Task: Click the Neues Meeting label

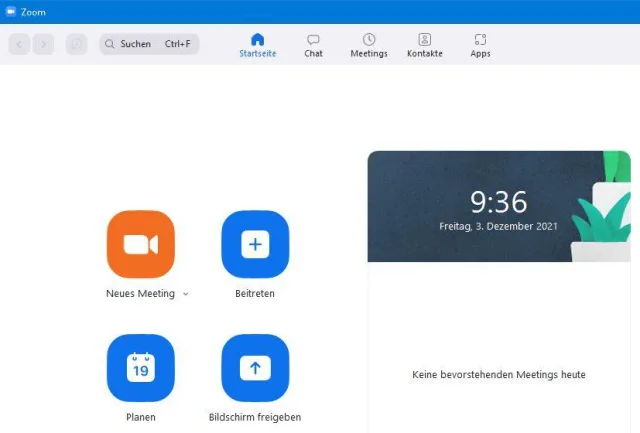Action: click(140, 293)
